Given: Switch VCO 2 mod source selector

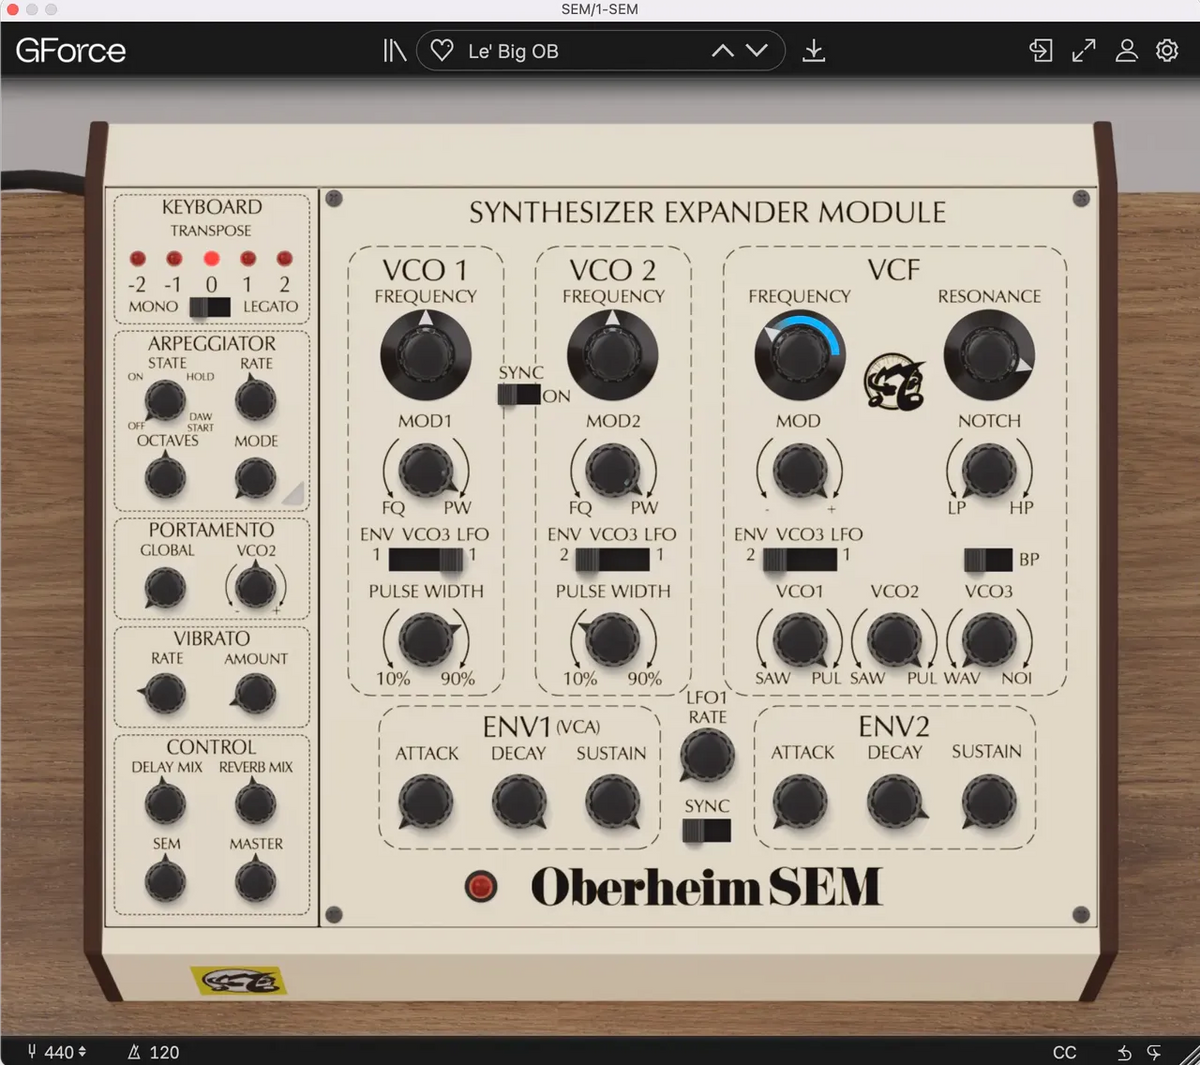Looking at the screenshot, I should coord(613,560).
